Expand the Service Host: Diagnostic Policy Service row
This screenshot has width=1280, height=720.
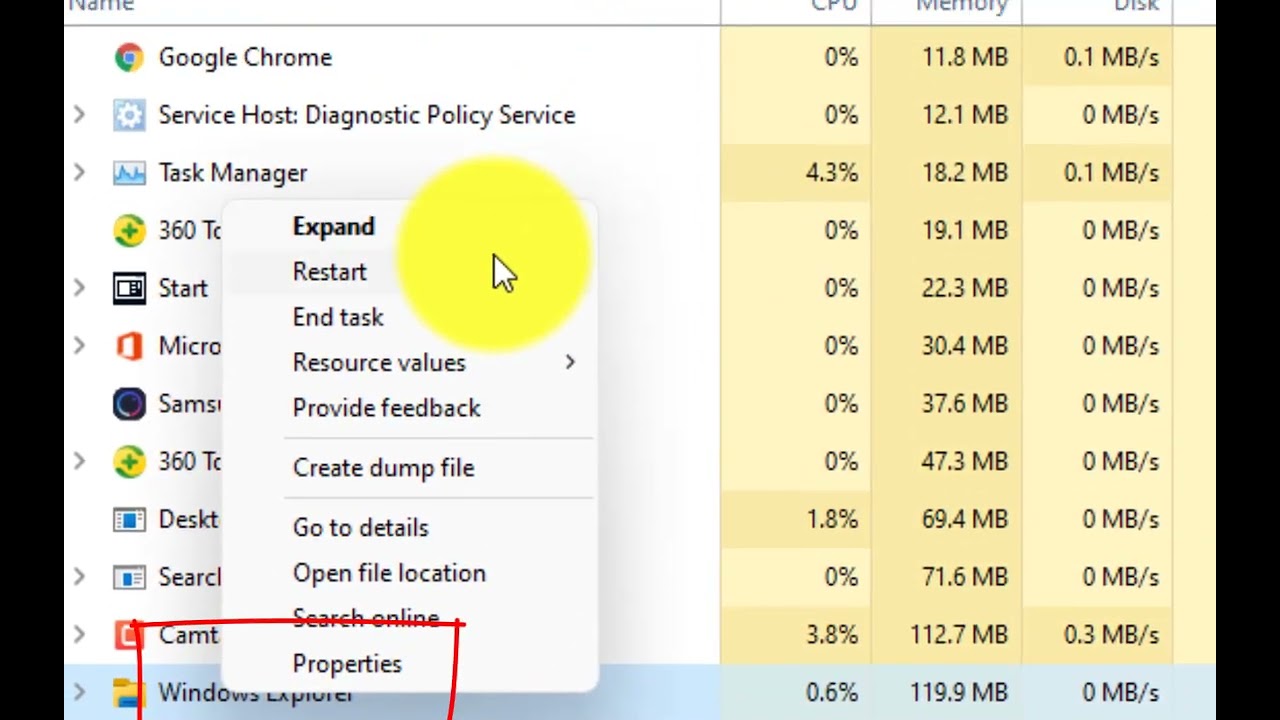coord(79,115)
